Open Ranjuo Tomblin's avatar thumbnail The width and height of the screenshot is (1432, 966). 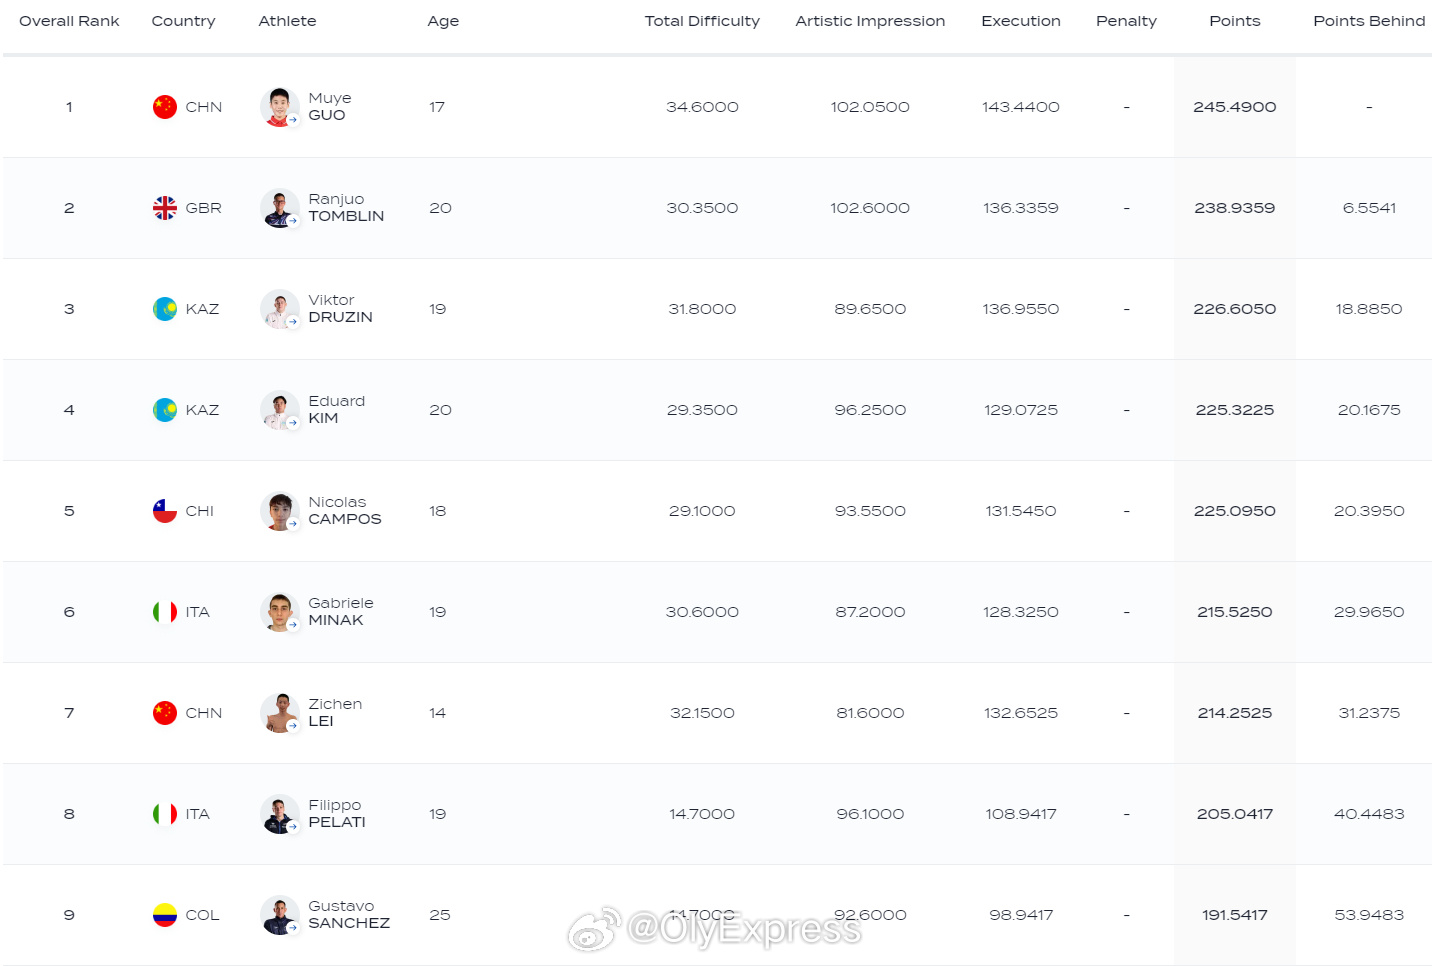280,208
